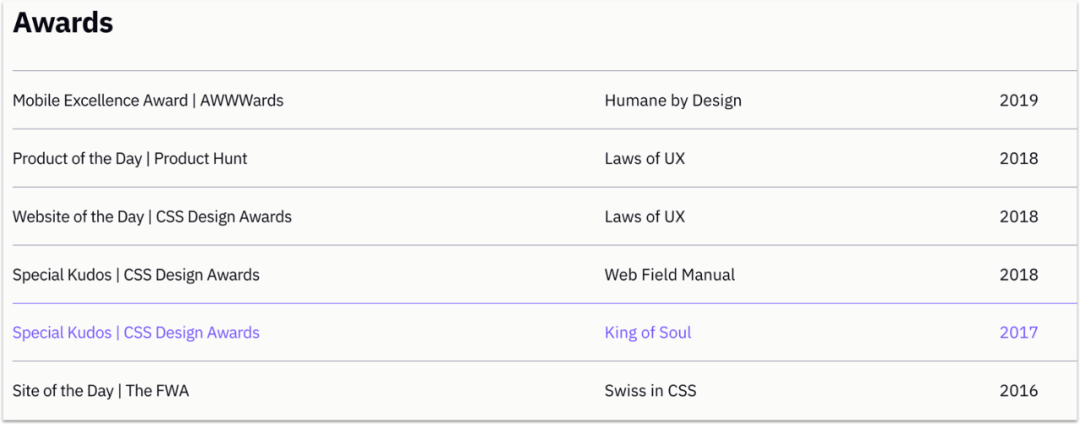Click the Awards section heading

pyautogui.click(x=63, y=23)
